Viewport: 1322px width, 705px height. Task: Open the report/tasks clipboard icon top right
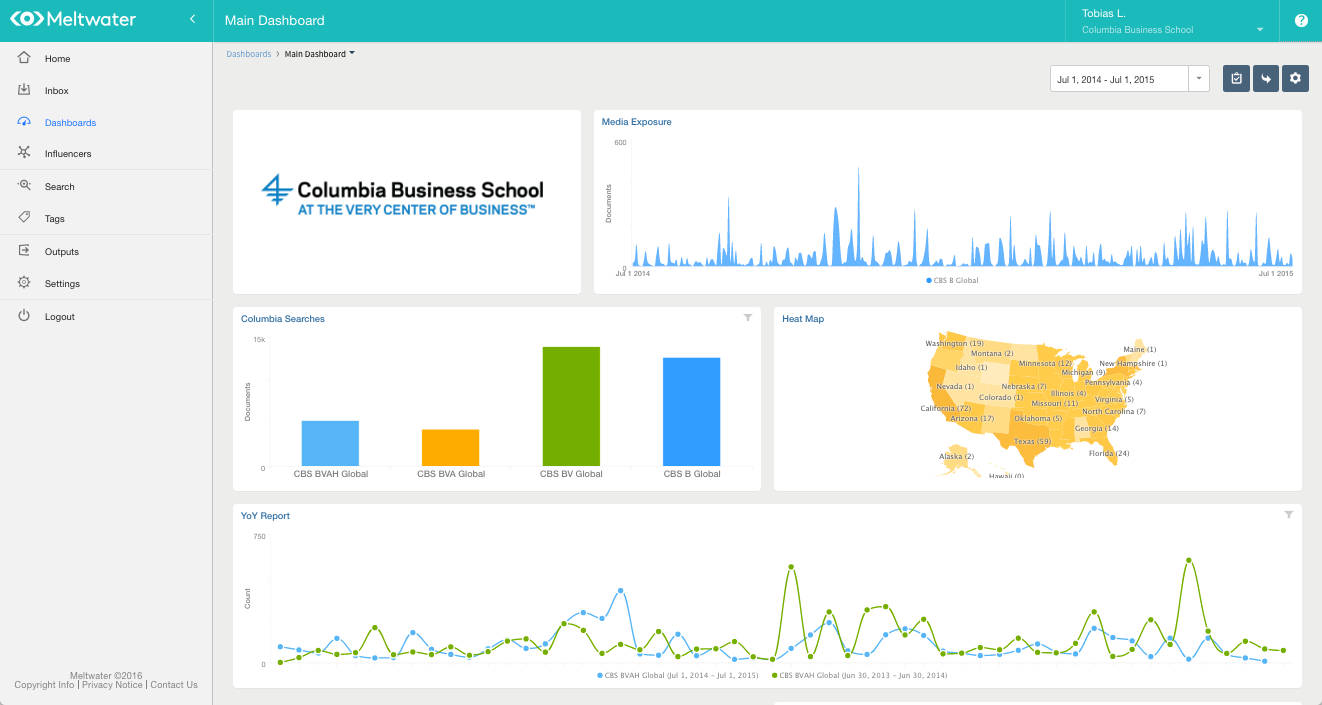pos(1236,78)
